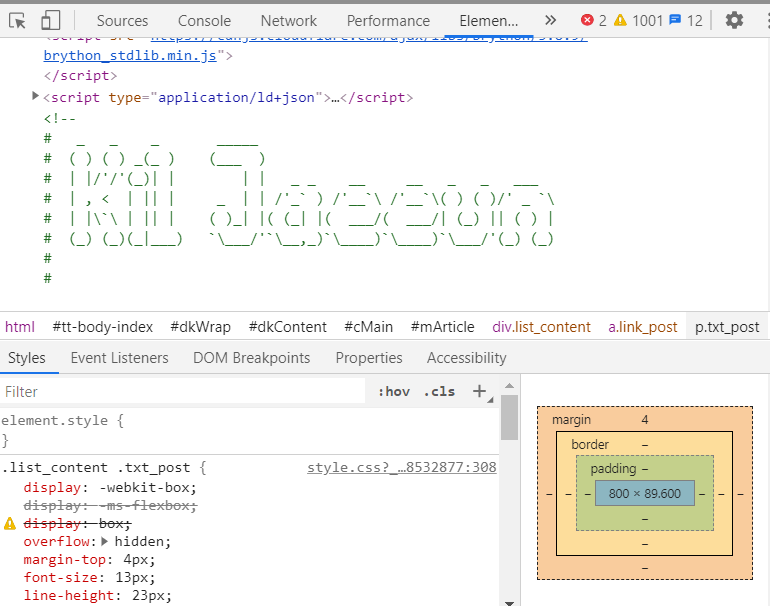This screenshot has height=606, width=770.
Task: Click .list_content .txt_post selector
Action: pos(96,468)
